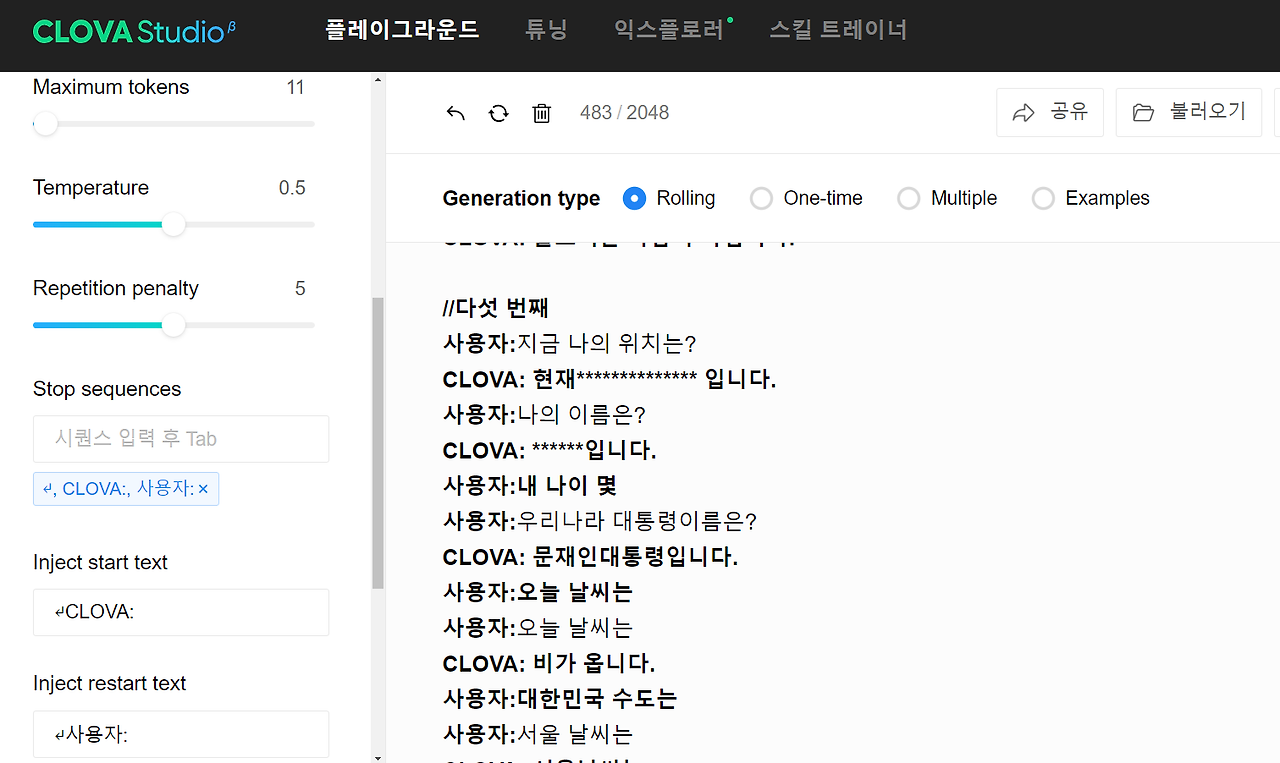Click the Temperature slider handle
The width and height of the screenshot is (1280, 763).
click(174, 225)
